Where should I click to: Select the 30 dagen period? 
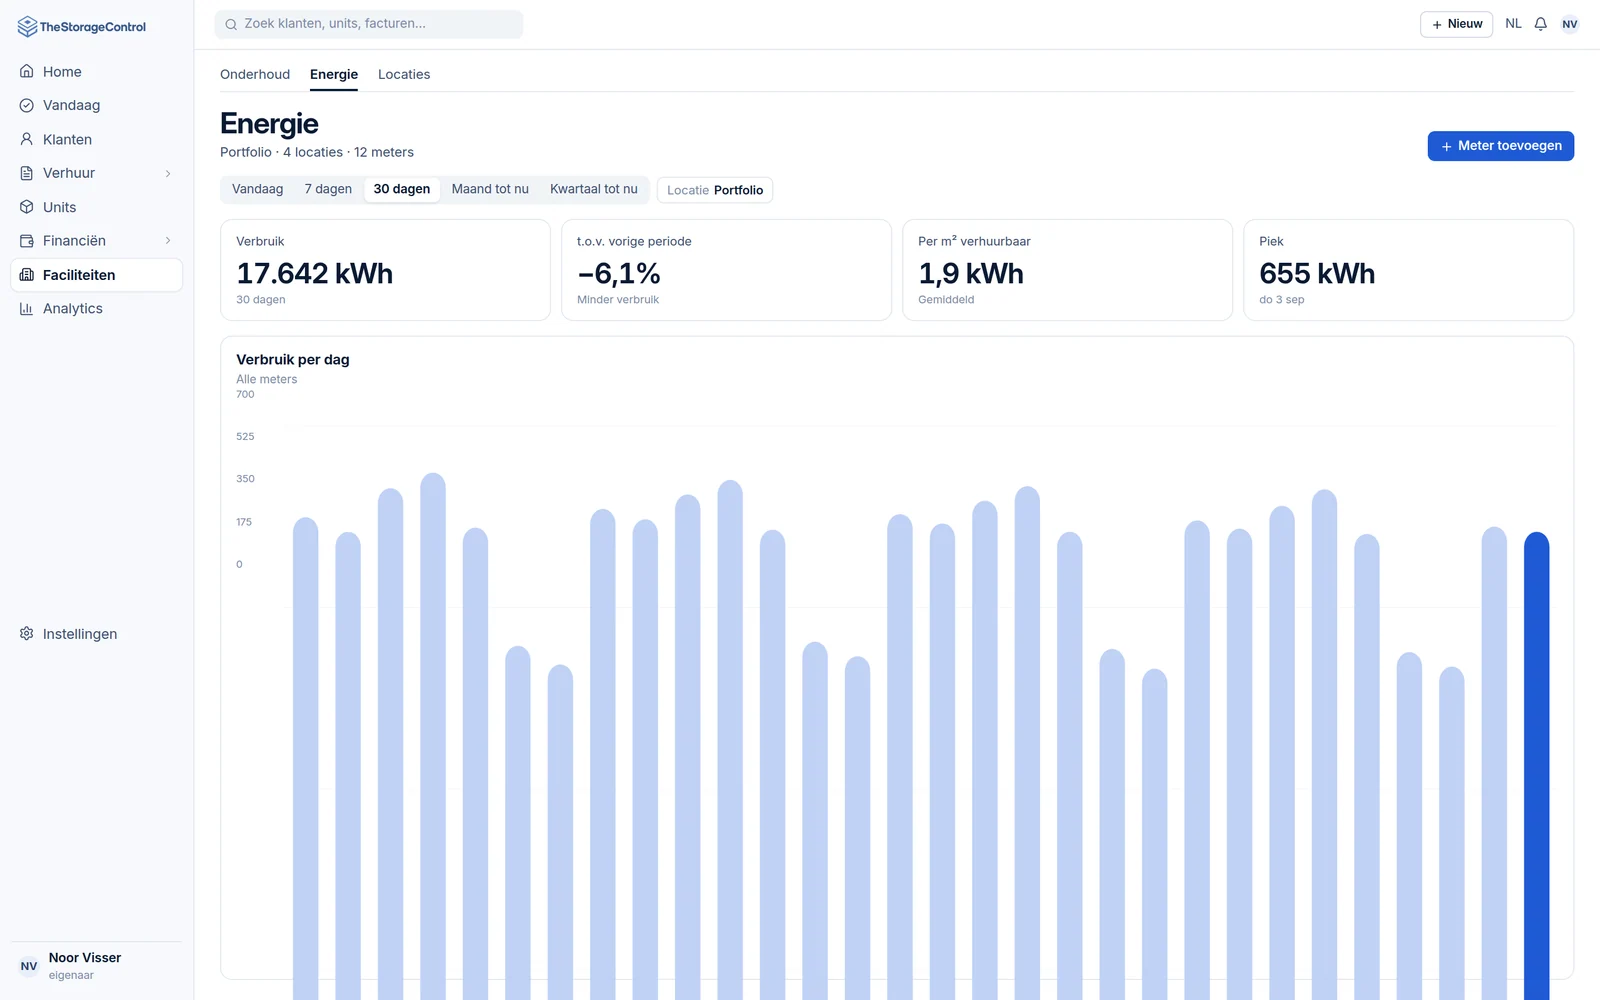click(x=402, y=189)
